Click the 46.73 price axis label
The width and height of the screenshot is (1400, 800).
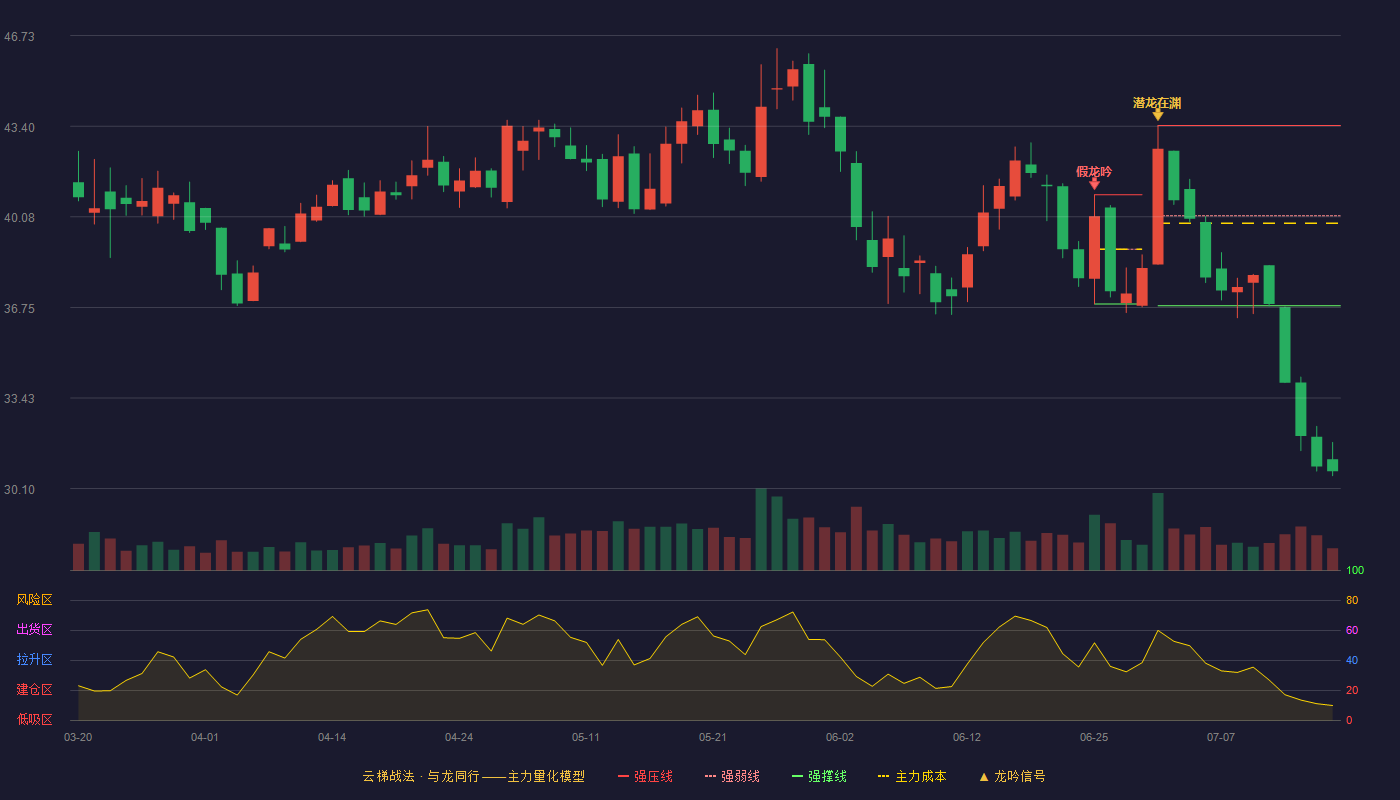coord(20,36)
